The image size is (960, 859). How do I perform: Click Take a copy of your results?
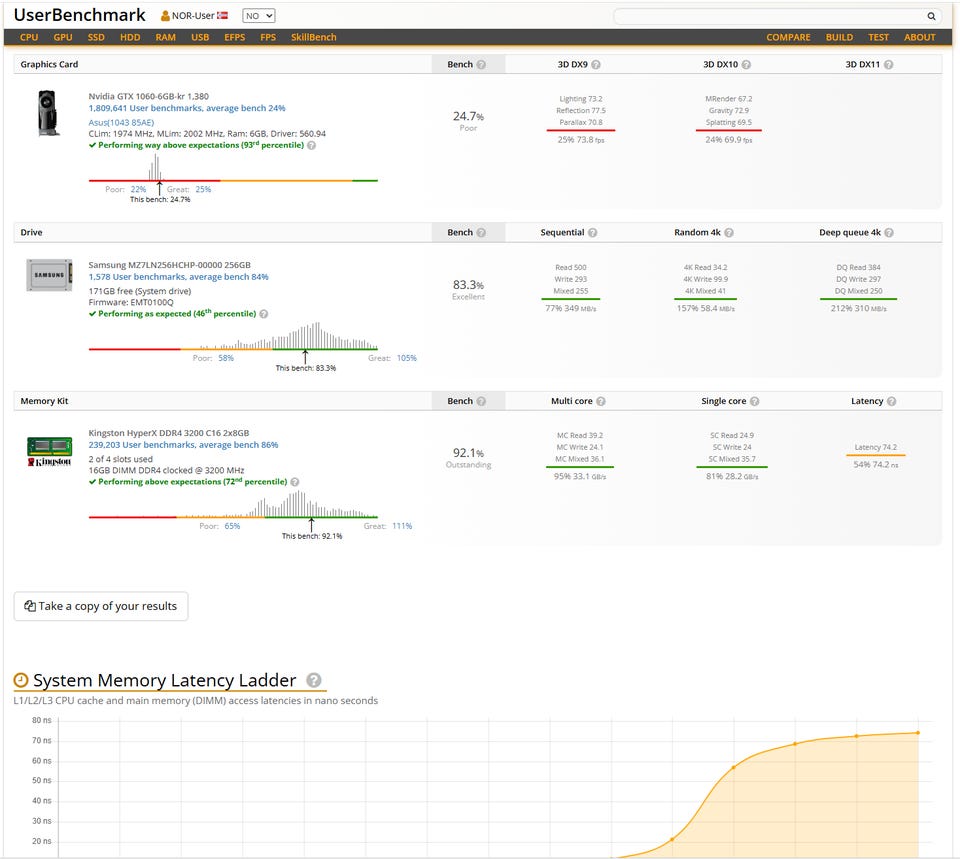(x=101, y=606)
